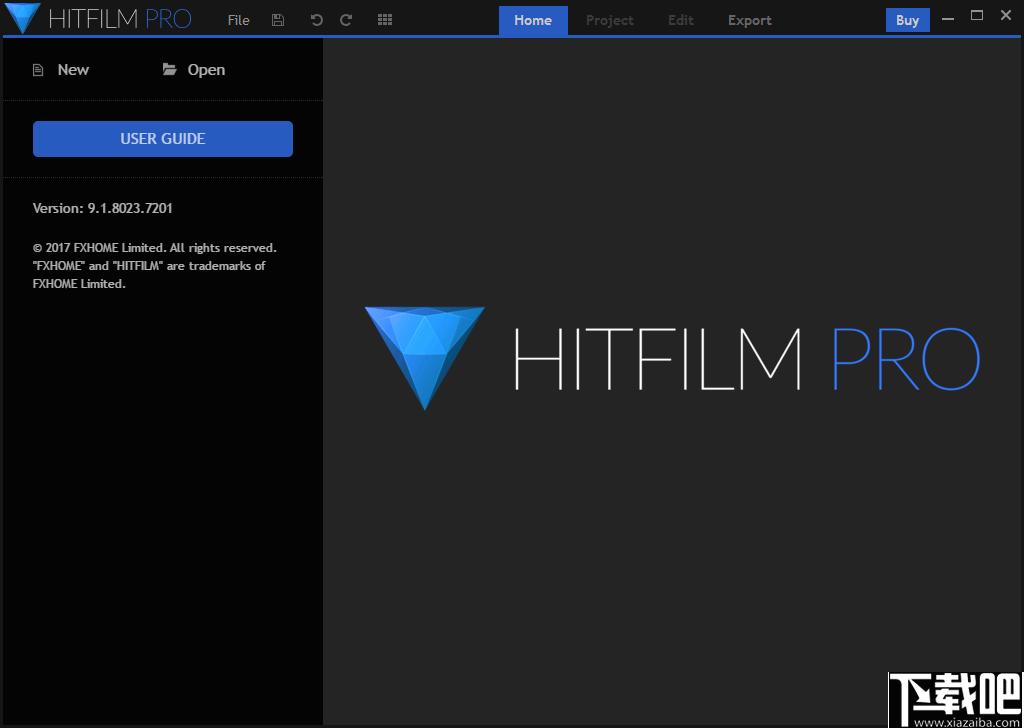Click the redo arrow icon
1024x728 pixels.
[x=346, y=20]
